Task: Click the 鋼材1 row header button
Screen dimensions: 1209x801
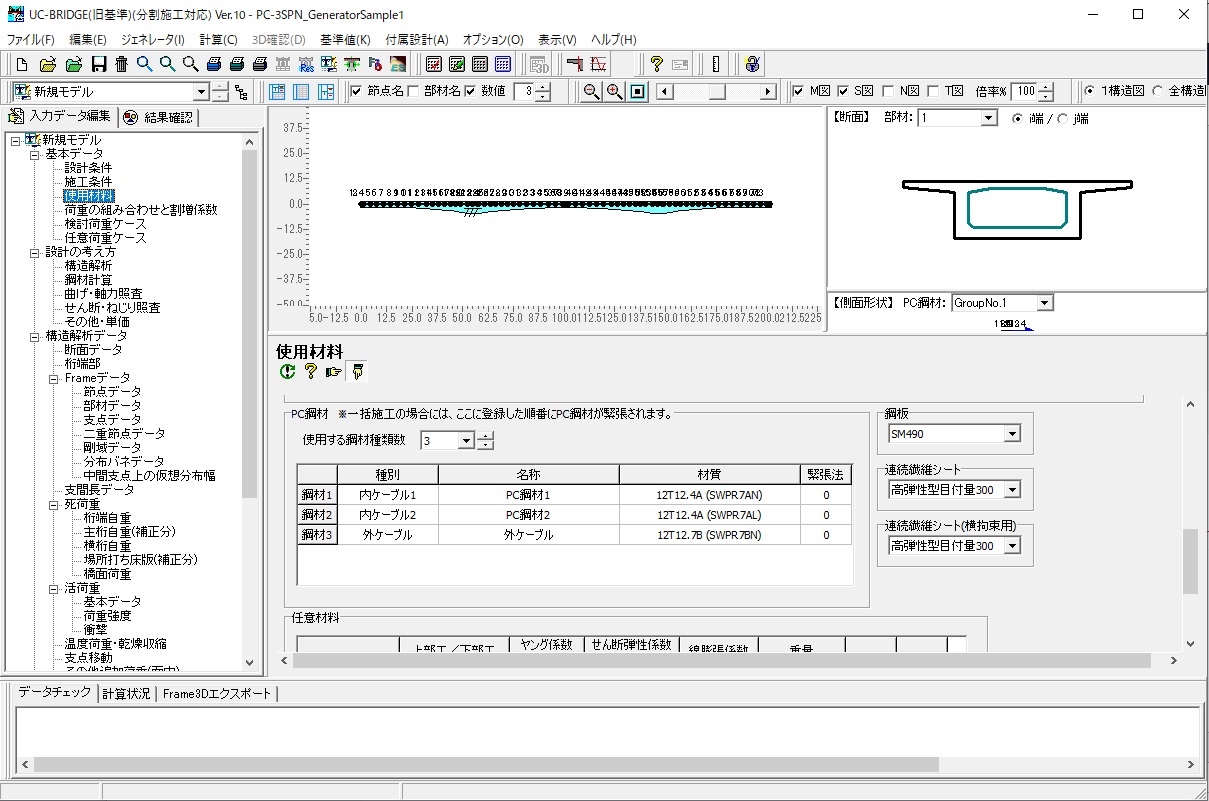Action: tap(317, 495)
